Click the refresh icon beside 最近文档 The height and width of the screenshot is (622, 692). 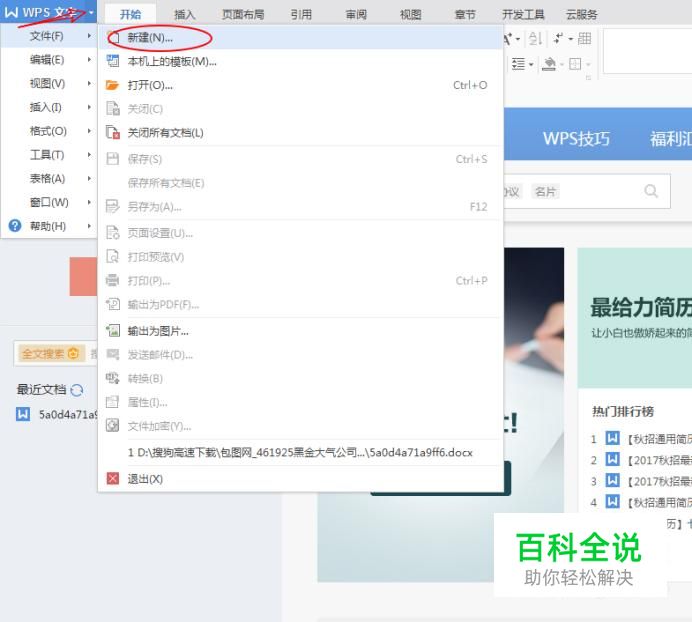tap(77, 390)
